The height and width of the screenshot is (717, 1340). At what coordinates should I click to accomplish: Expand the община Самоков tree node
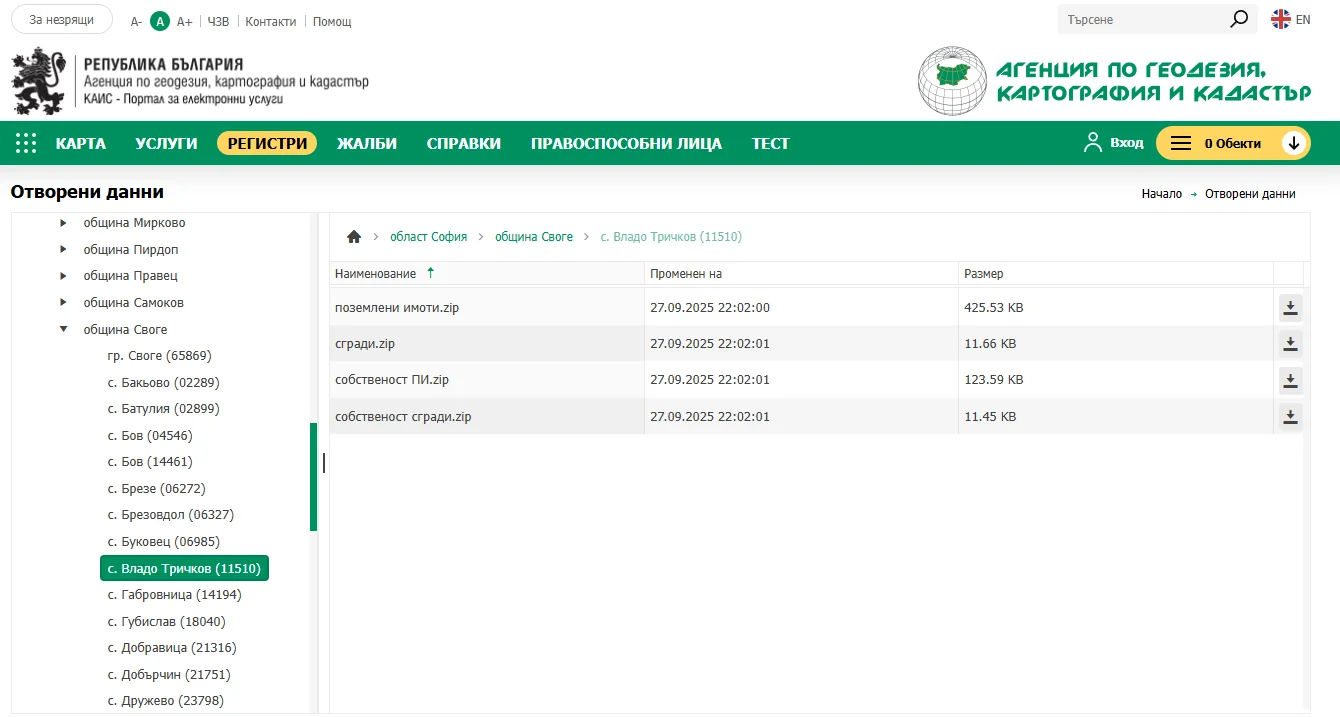64,302
